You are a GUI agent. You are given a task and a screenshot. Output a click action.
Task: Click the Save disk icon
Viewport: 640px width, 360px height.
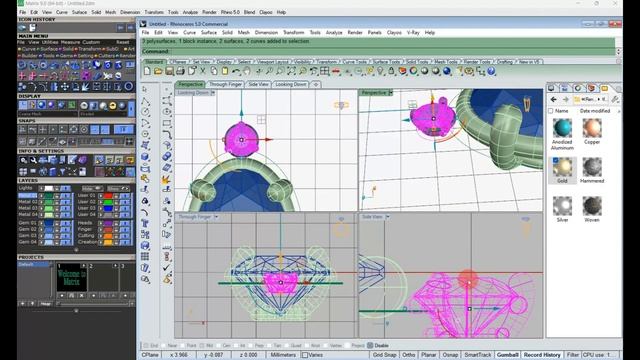tap(169, 71)
